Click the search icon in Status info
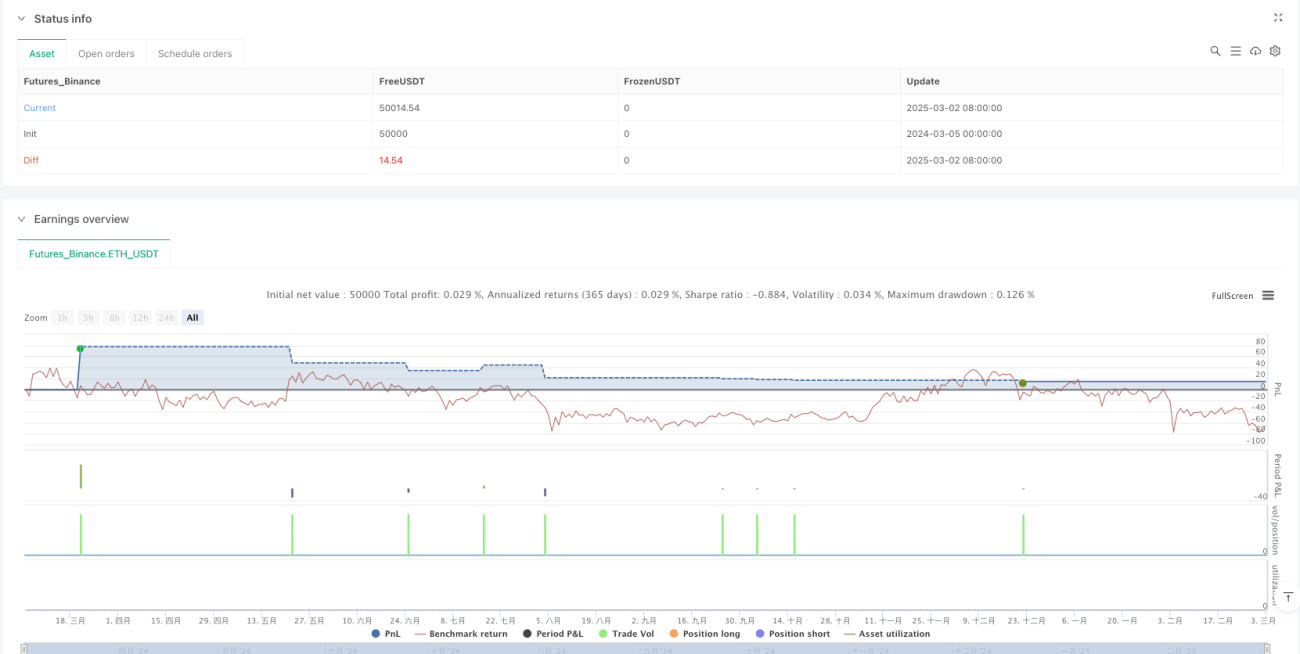The width and height of the screenshot is (1300, 654). coord(1215,51)
